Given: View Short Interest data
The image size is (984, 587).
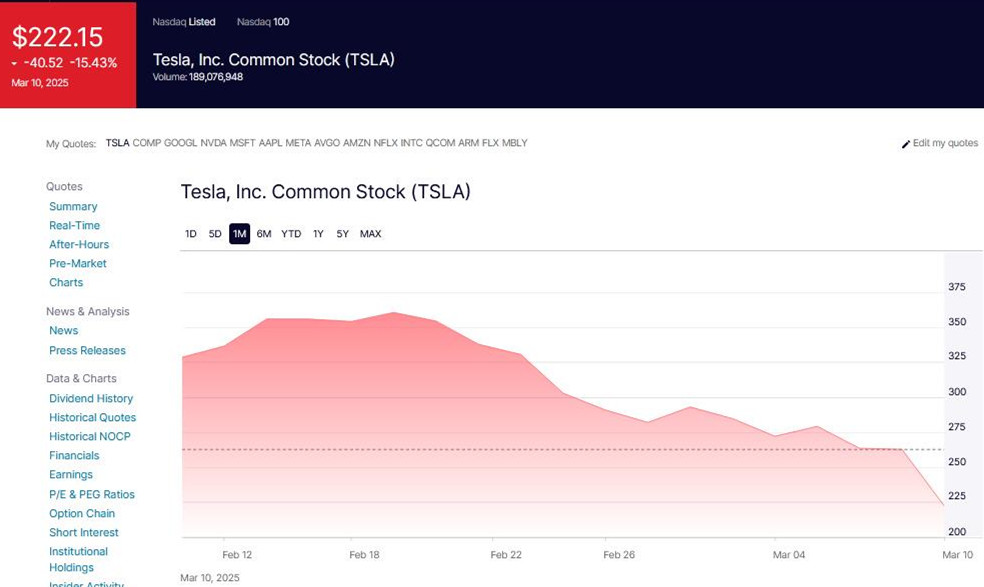Looking at the screenshot, I should tap(84, 533).
